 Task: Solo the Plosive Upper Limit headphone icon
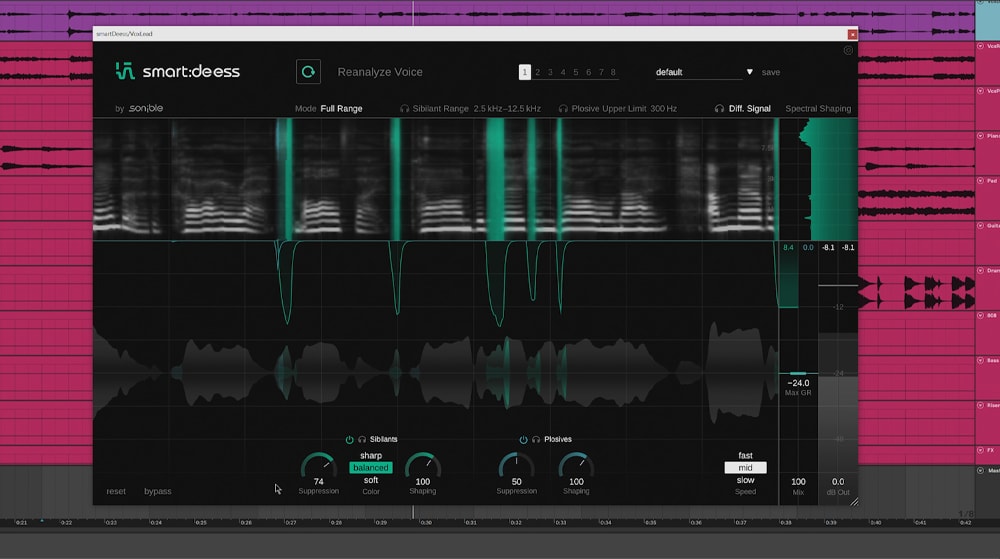563,109
